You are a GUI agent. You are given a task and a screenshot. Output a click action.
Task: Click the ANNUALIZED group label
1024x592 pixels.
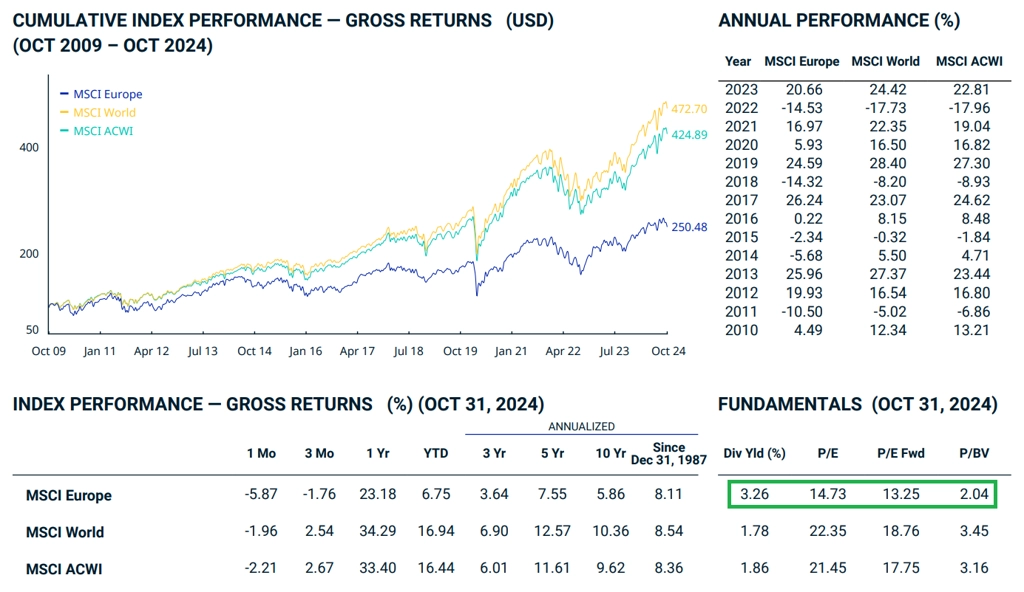click(581, 427)
